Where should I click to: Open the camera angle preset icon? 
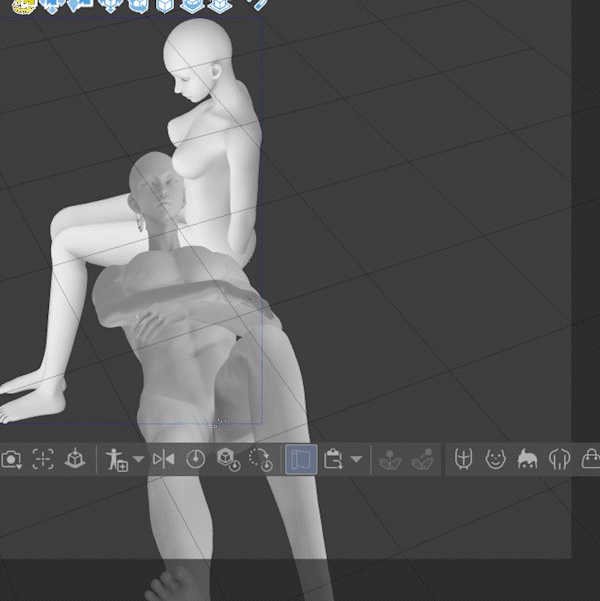[x=11, y=459]
